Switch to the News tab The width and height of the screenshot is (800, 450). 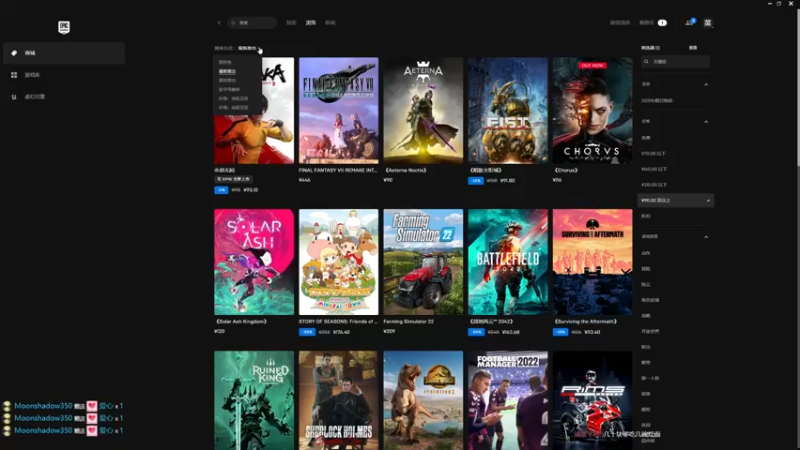pos(331,23)
